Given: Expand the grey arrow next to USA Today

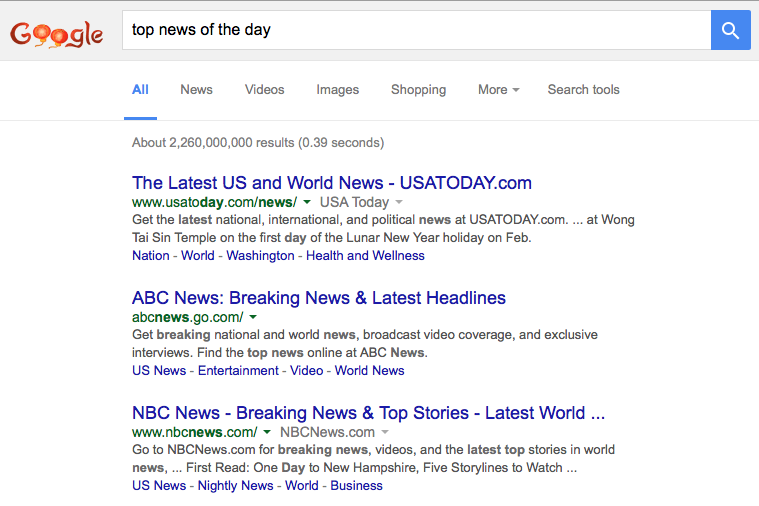Looking at the screenshot, I should point(399,202).
